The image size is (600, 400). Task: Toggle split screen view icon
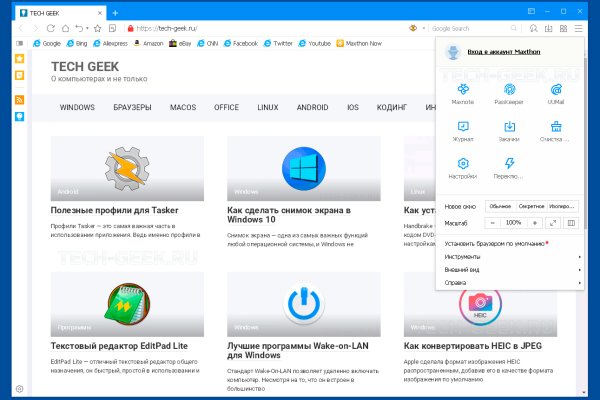(572, 223)
